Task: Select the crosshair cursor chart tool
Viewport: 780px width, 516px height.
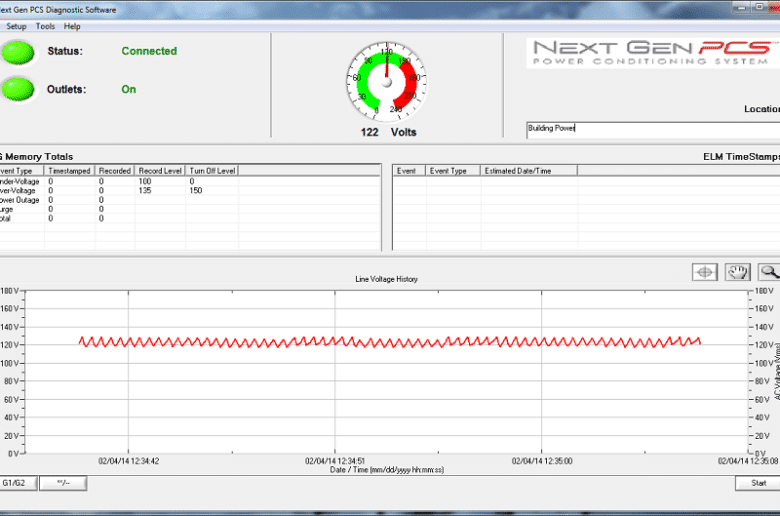Action: click(x=705, y=272)
